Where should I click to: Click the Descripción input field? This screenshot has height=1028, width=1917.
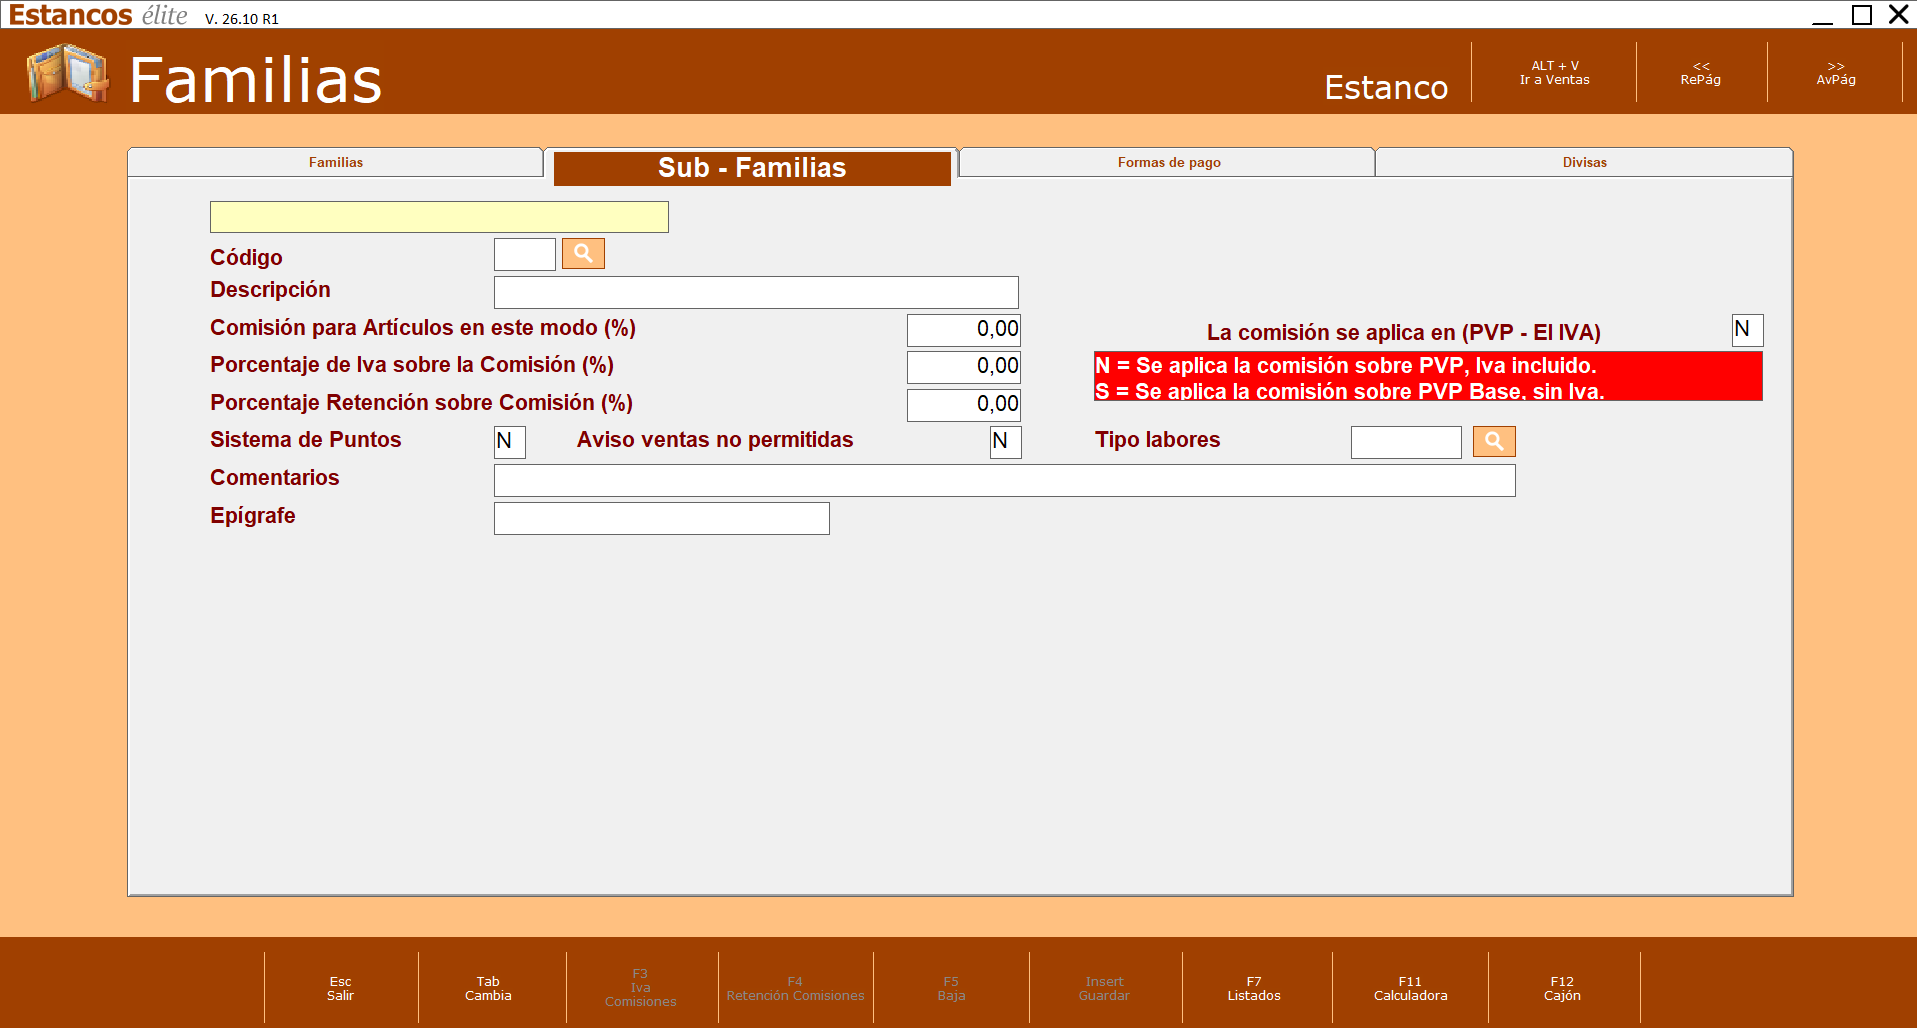click(756, 292)
